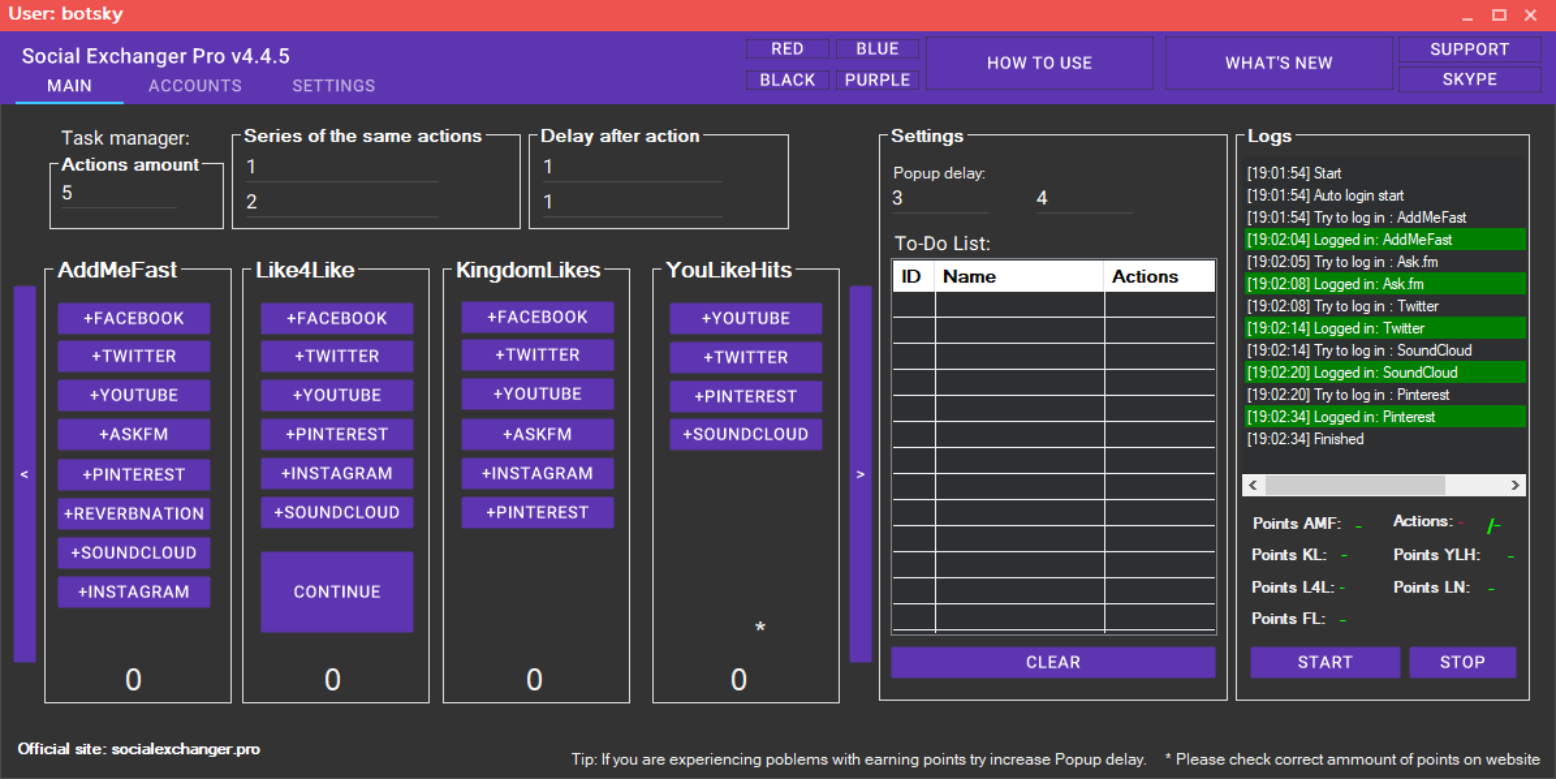Add SoundCloud task under AddMeFast
Image resolution: width=1556 pixels, height=779 pixels.
134,553
